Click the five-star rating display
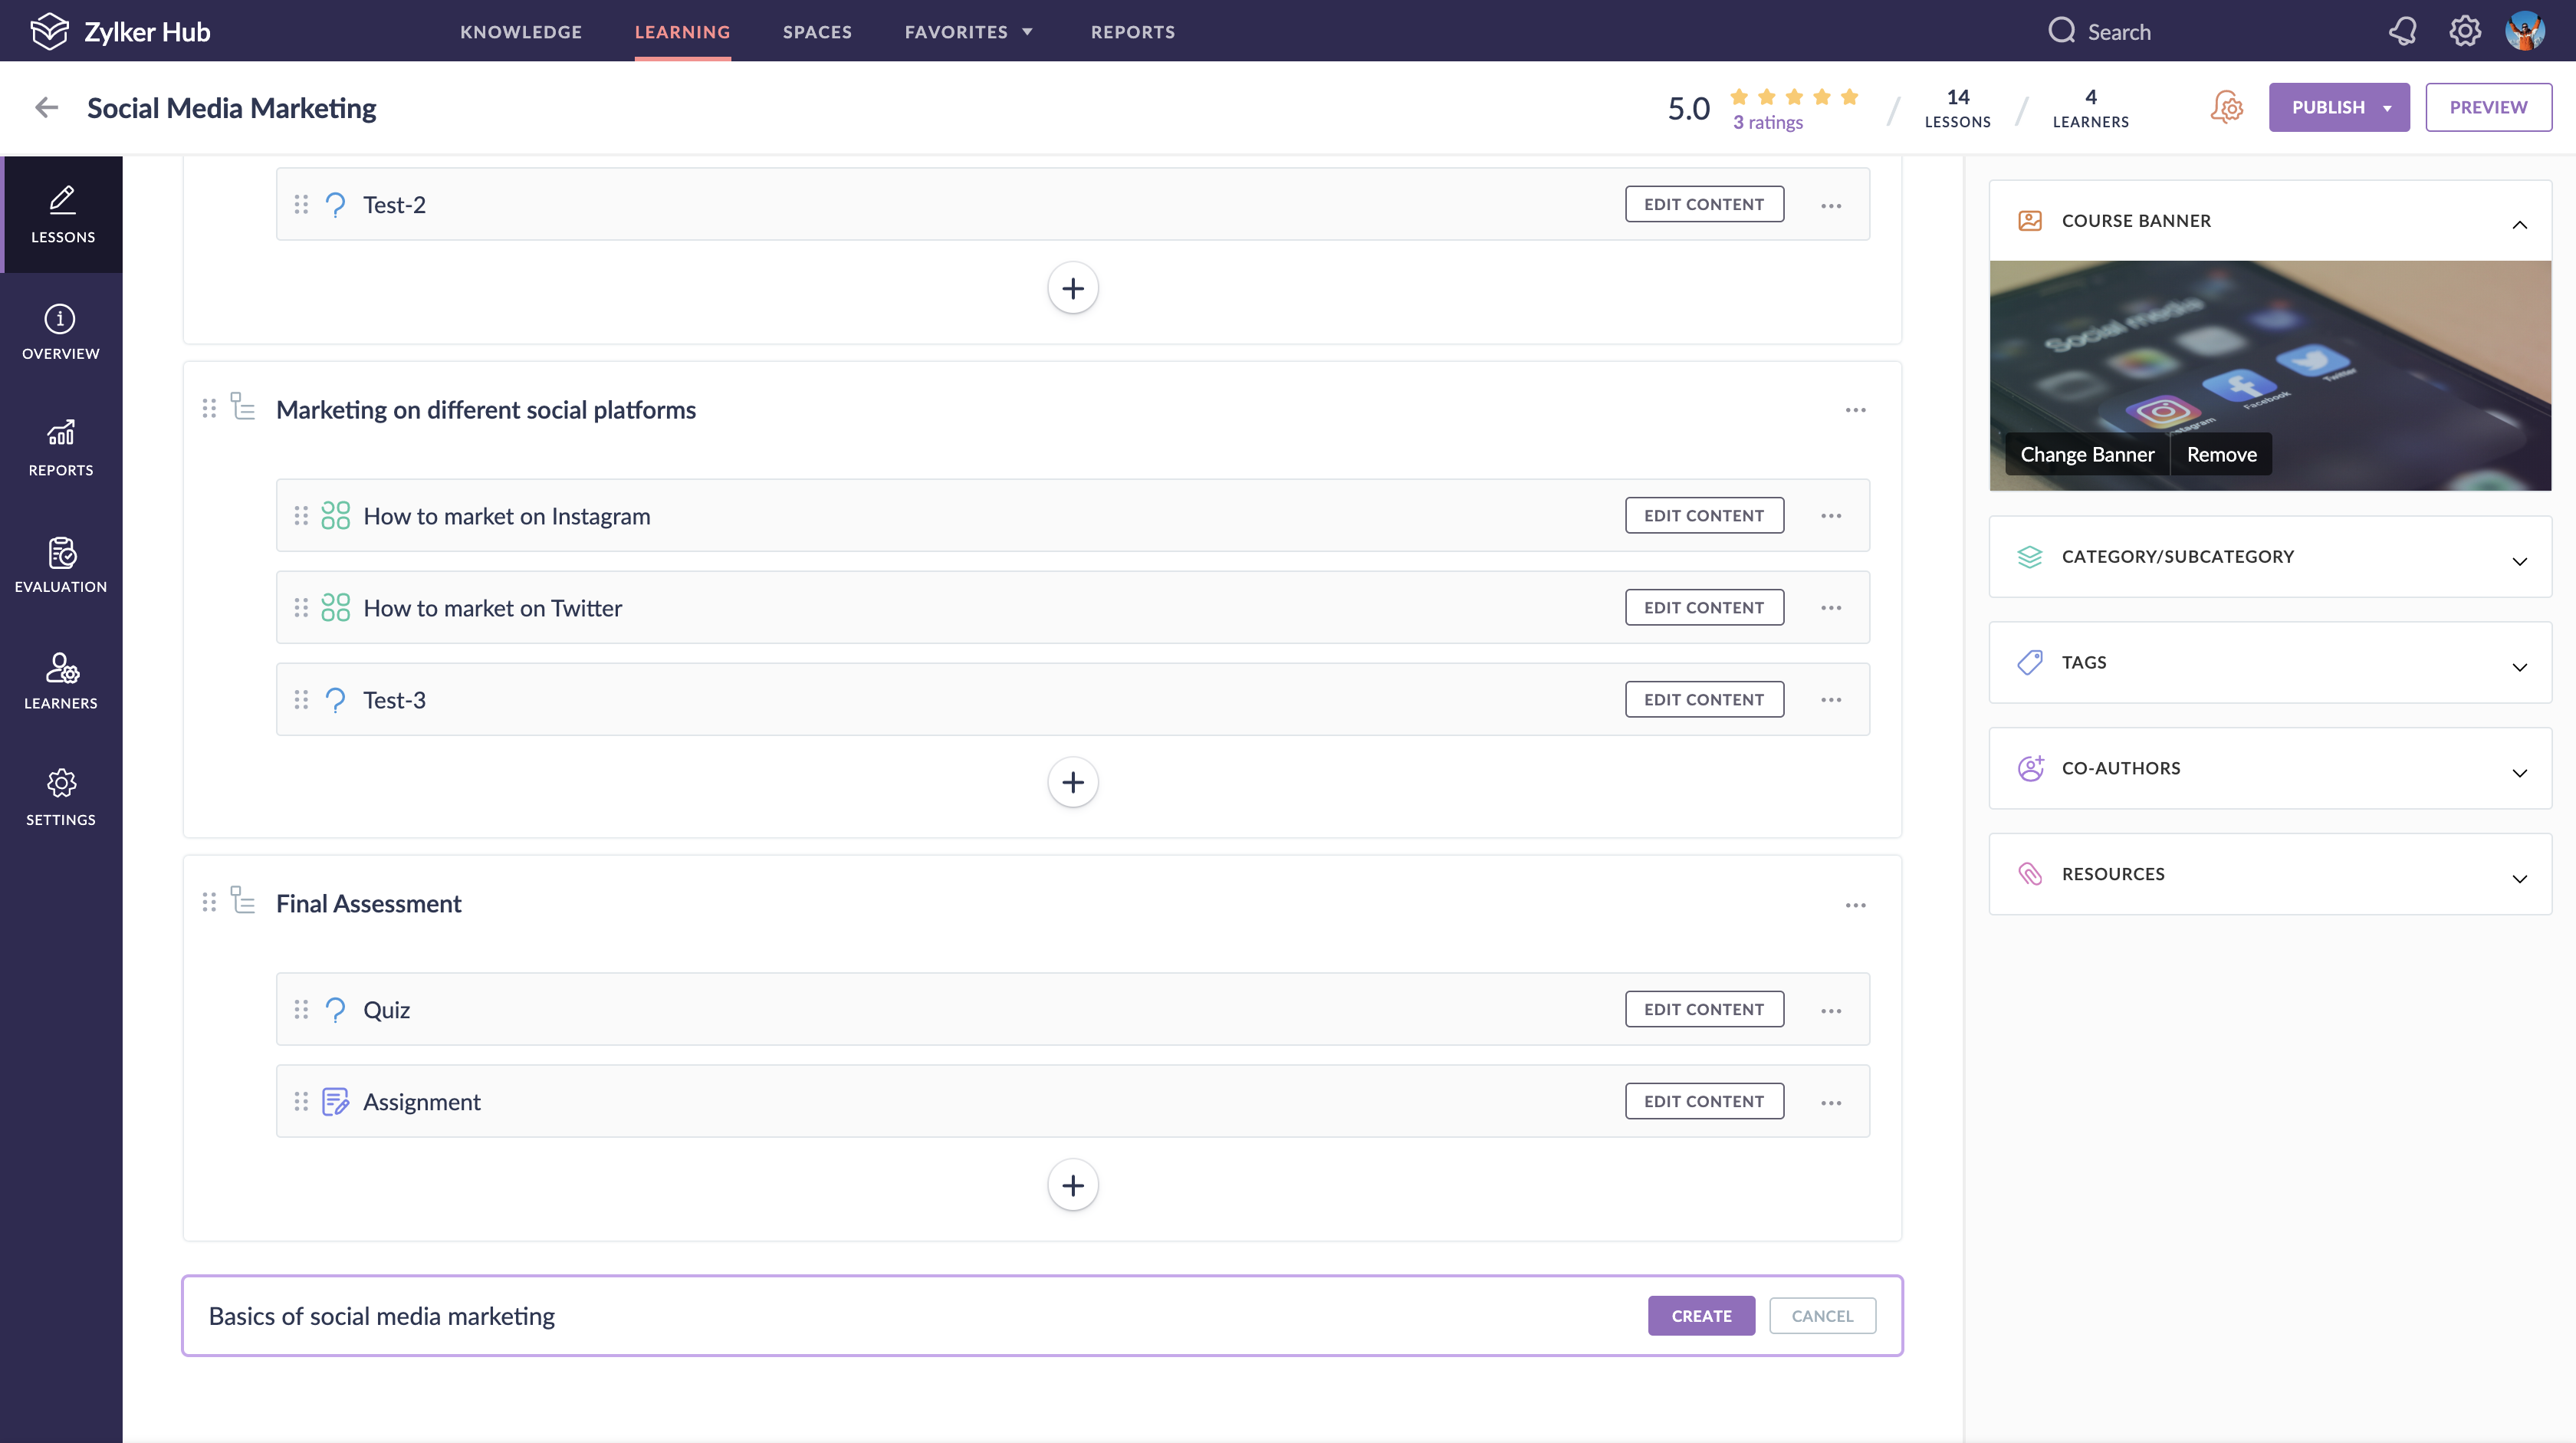This screenshot has width=2576, height=1443. [1793, 97]
